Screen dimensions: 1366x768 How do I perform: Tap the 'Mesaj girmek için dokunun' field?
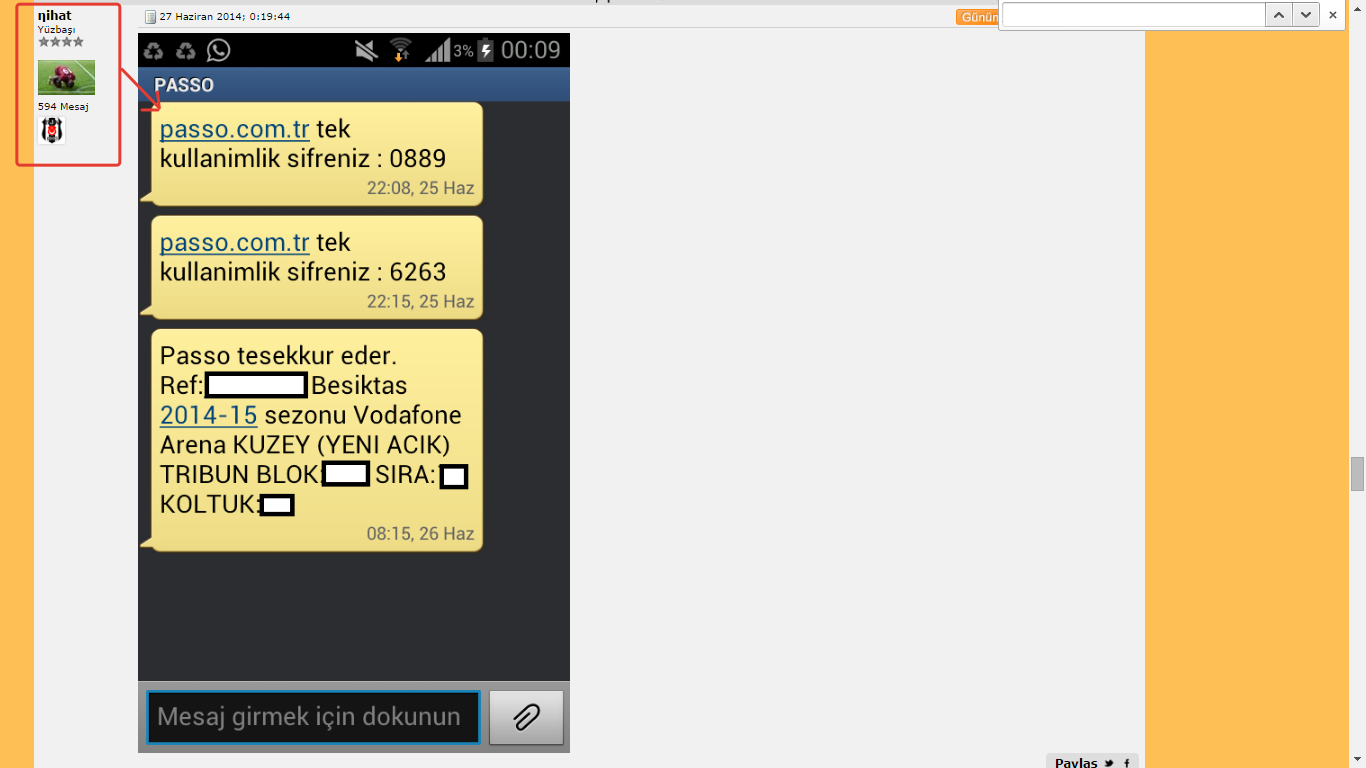313,717
